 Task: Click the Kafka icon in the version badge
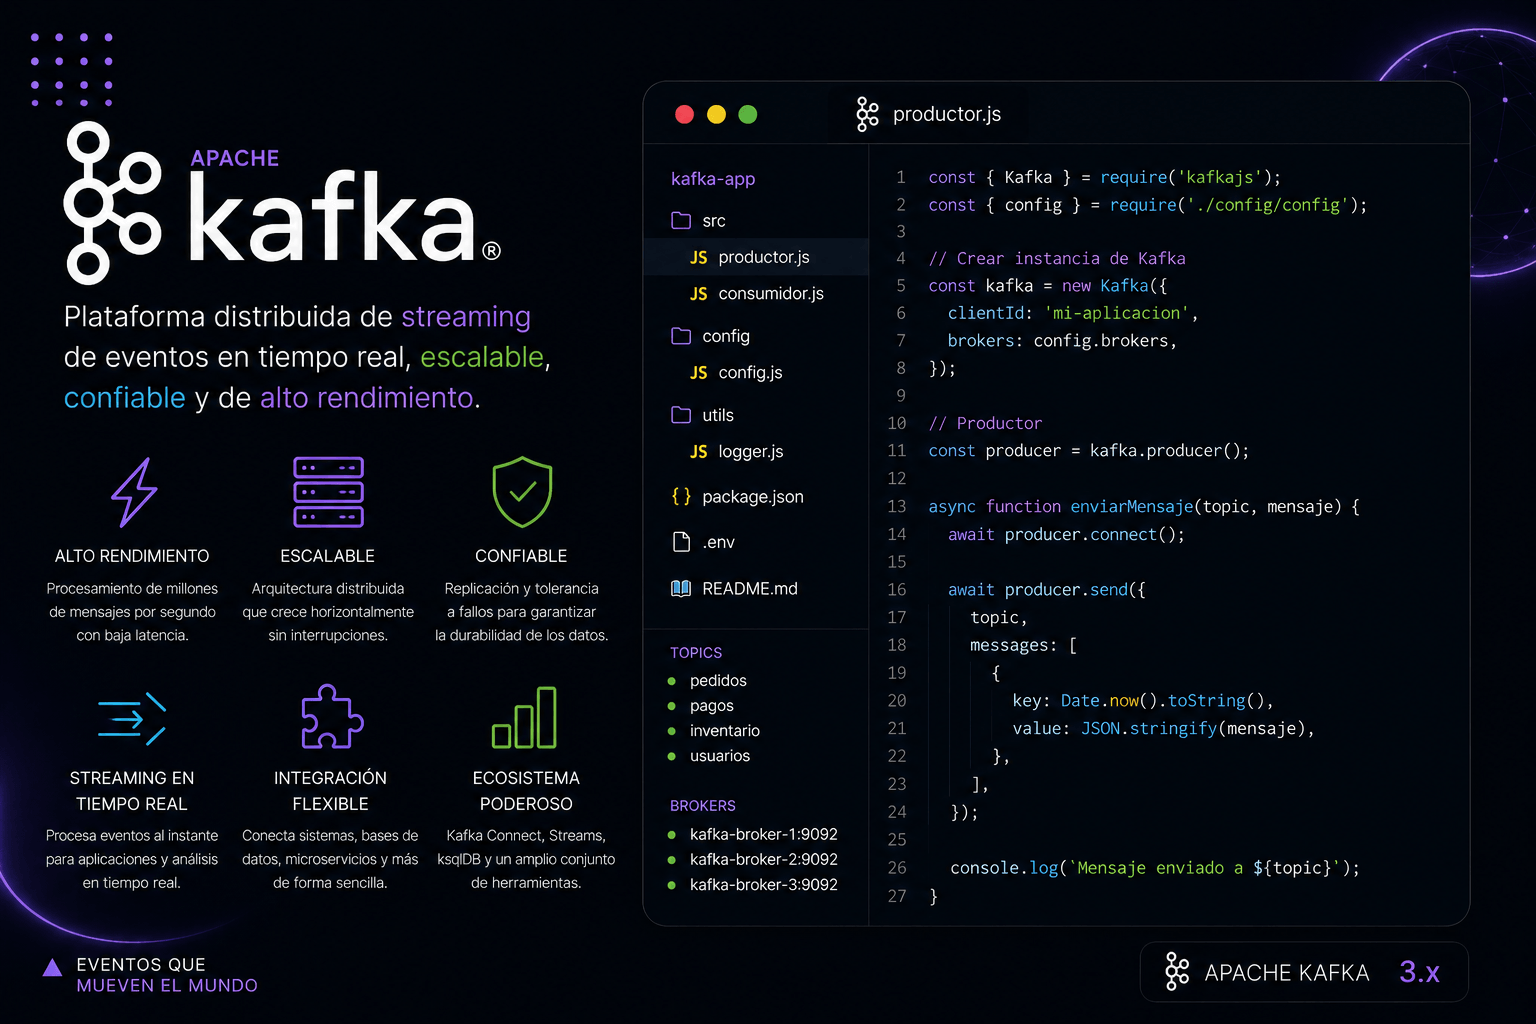coord(1177,972)
